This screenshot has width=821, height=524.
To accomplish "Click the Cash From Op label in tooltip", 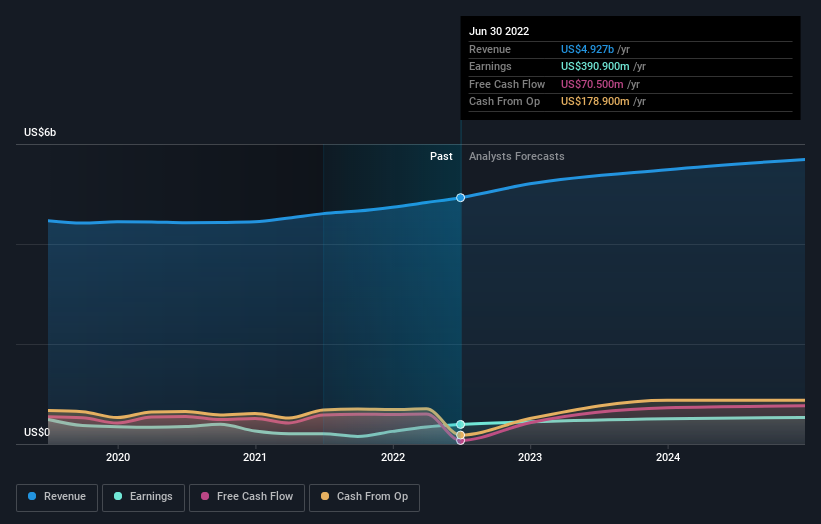I will click(x=504, y=102).
